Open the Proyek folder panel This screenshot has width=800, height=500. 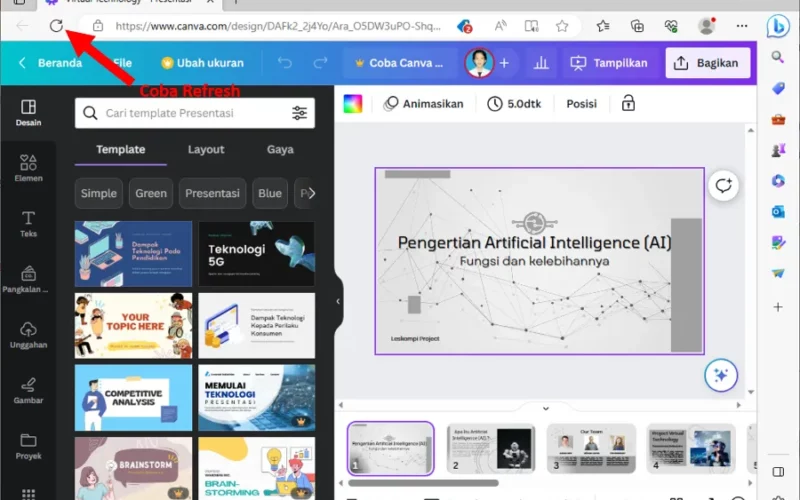[28, 446]
